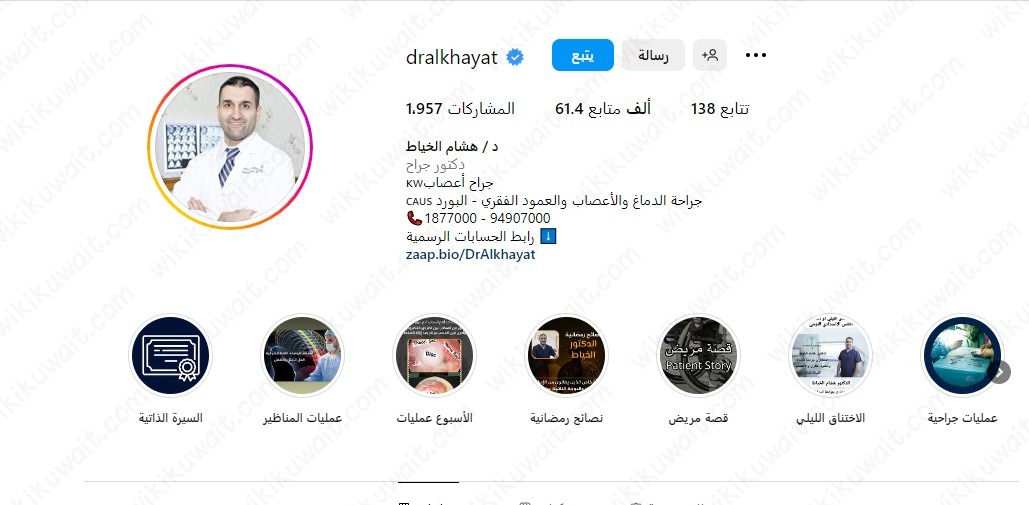Image resolution: width=1029 pixels, height=505 pixels.
Task: Click the highlights next arrow chevron
Action: pyautogui.click(x=1000, y=373)
